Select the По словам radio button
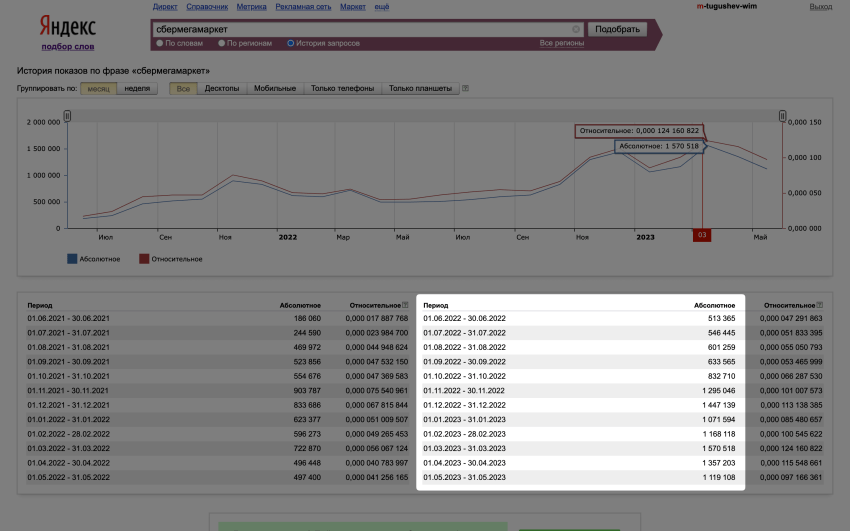This screenshot has width=850, height=531. [159, 43]
